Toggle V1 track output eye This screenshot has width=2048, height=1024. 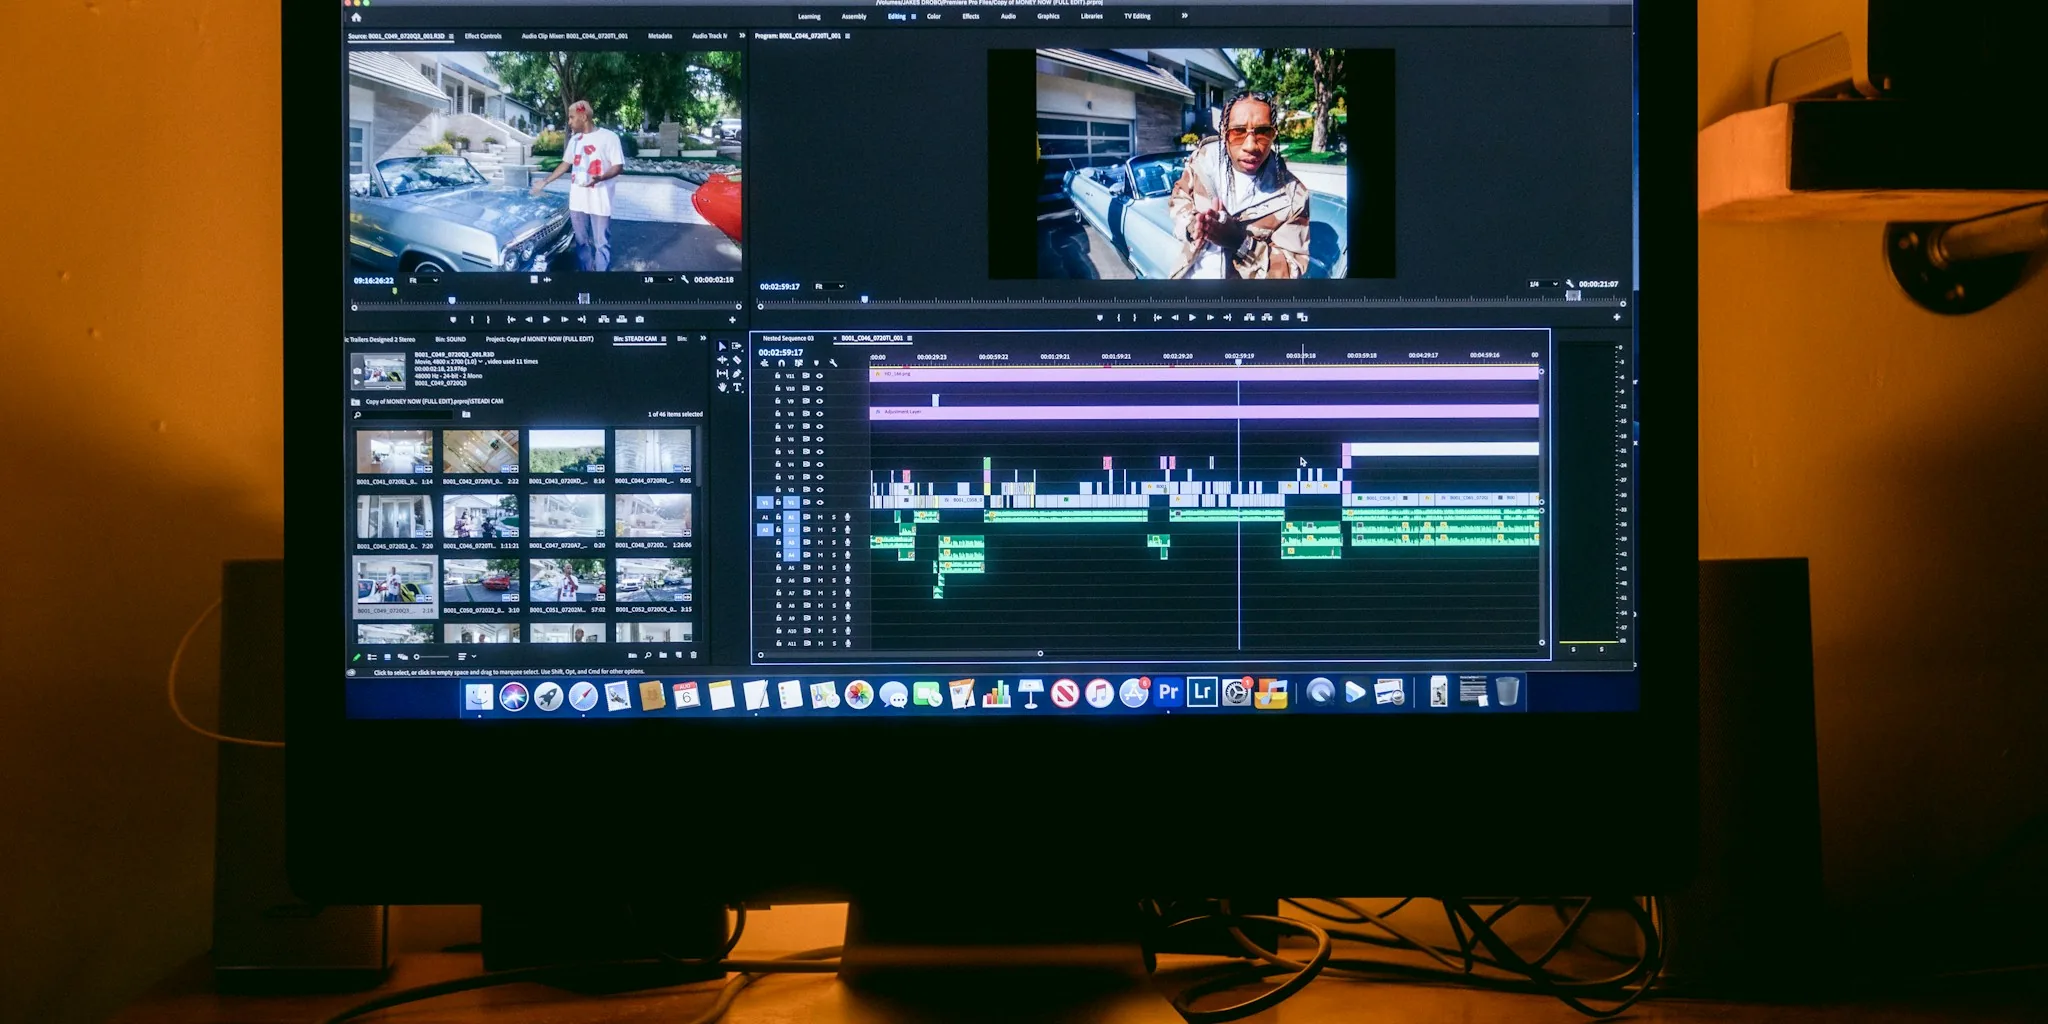click(820, 502)
